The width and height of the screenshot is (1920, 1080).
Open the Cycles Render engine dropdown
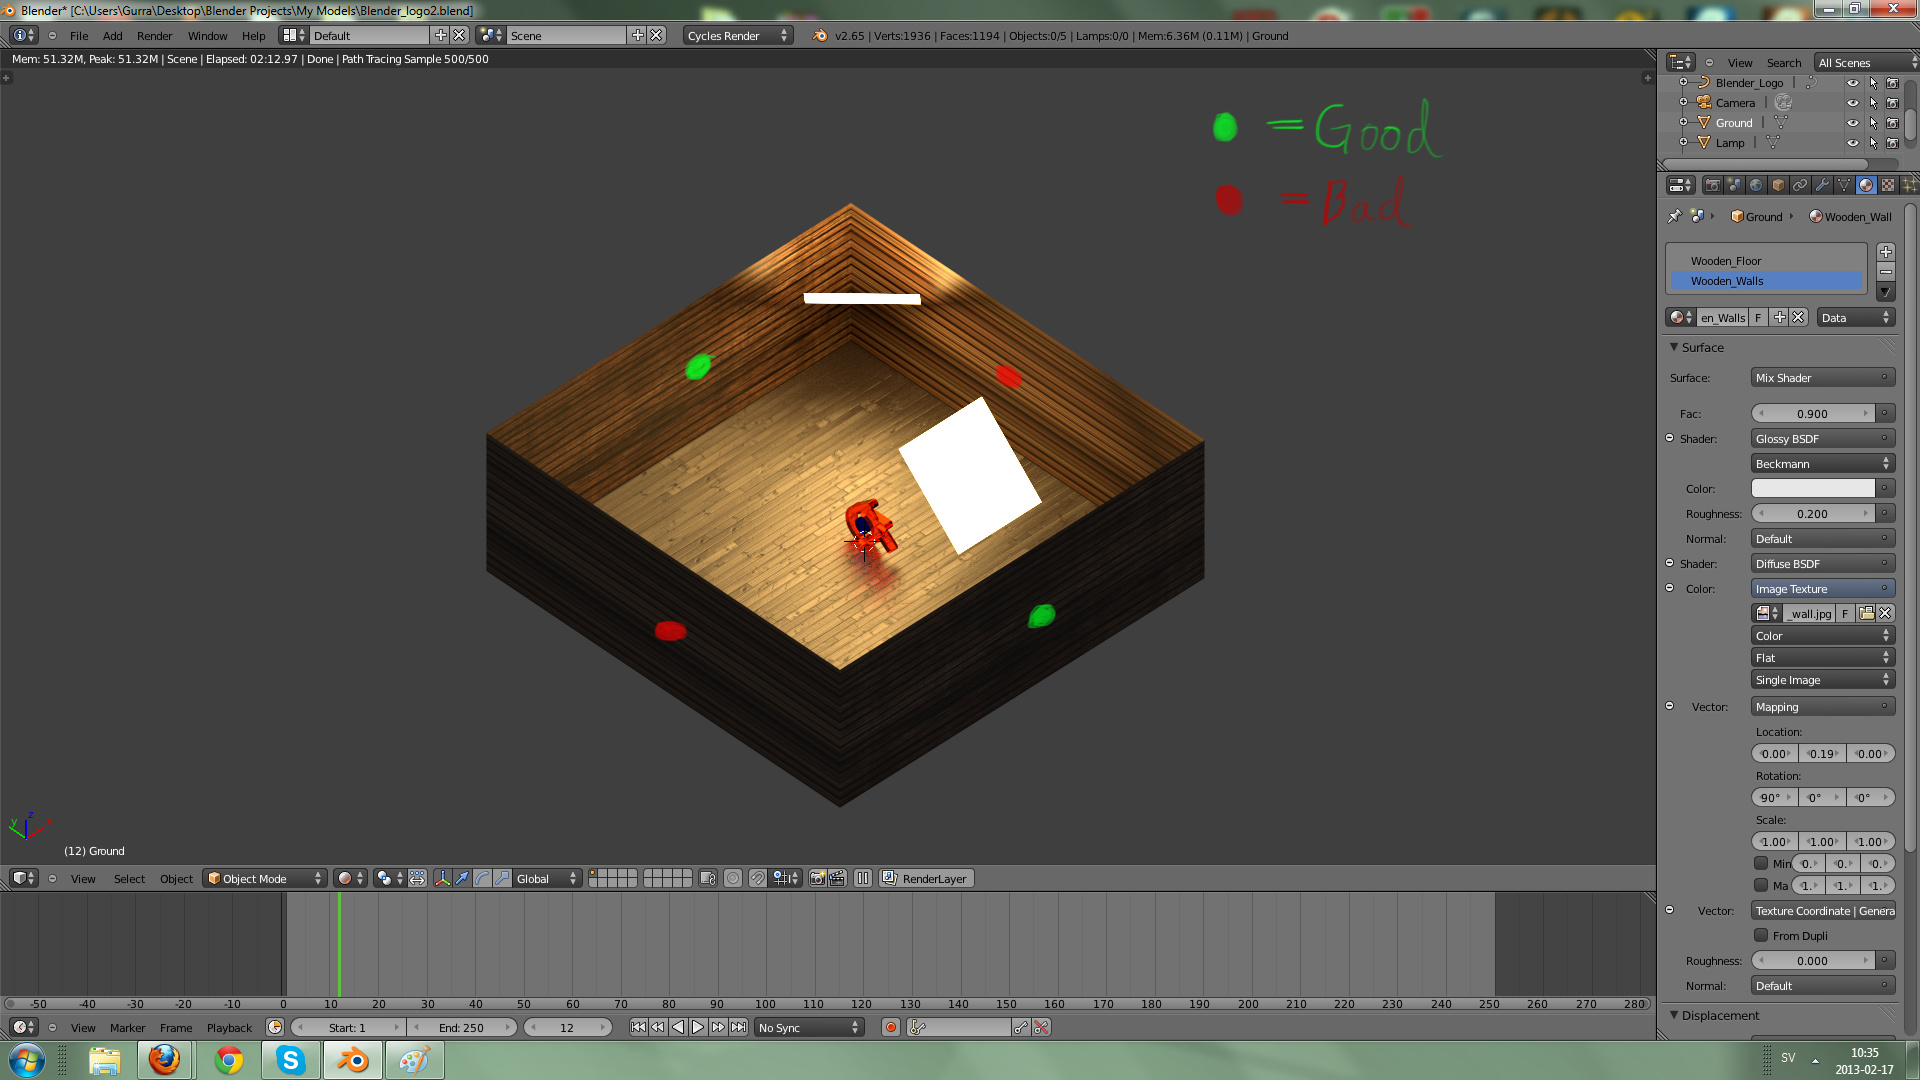coord(738,35)
